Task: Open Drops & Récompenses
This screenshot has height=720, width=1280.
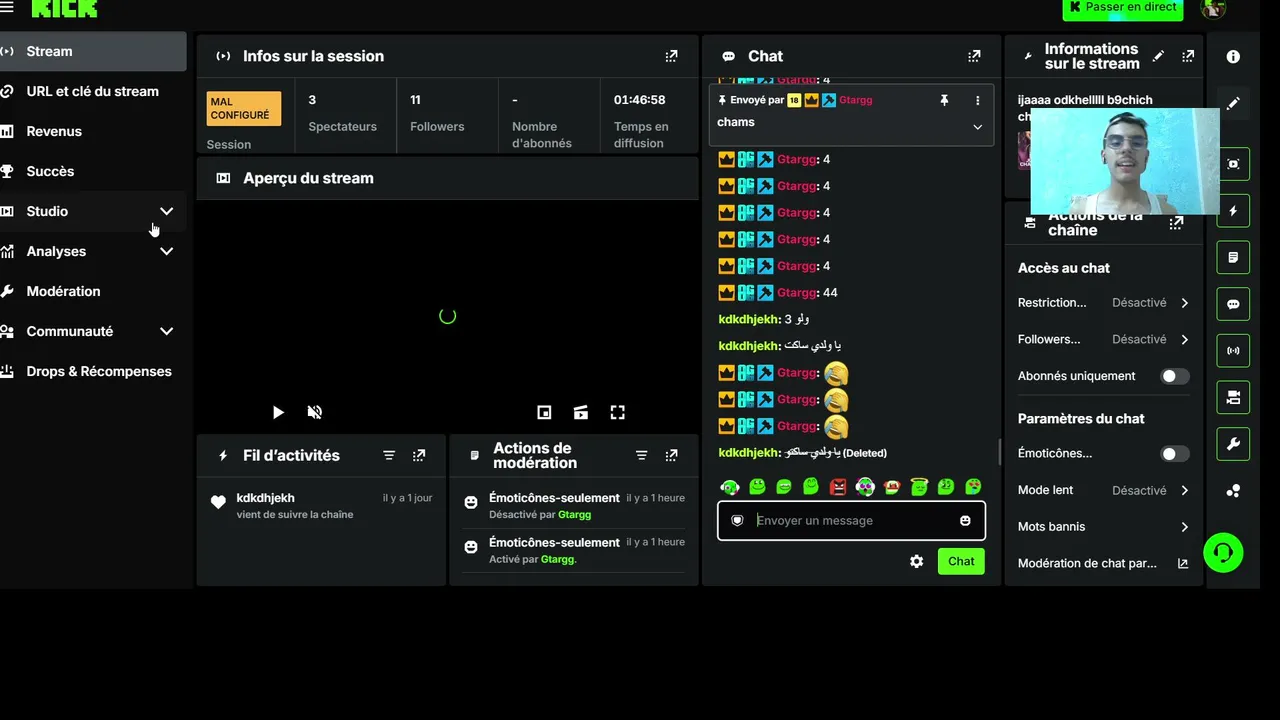Action: 93,371
